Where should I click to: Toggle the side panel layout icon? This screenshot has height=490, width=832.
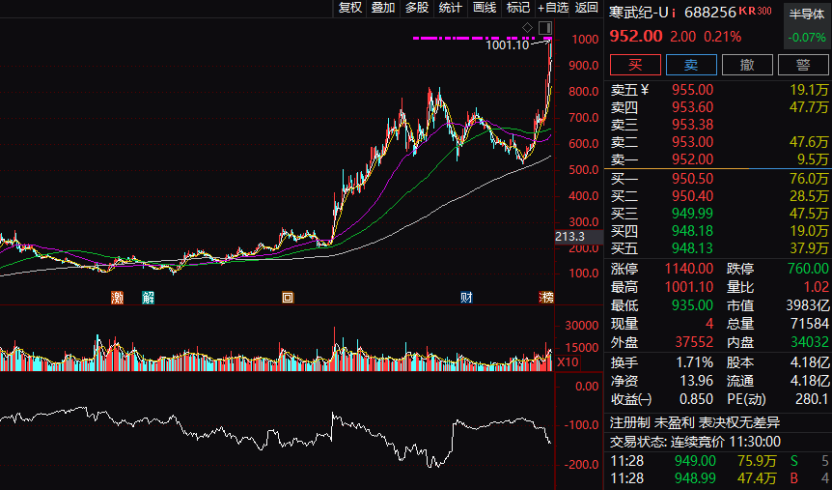545,28
